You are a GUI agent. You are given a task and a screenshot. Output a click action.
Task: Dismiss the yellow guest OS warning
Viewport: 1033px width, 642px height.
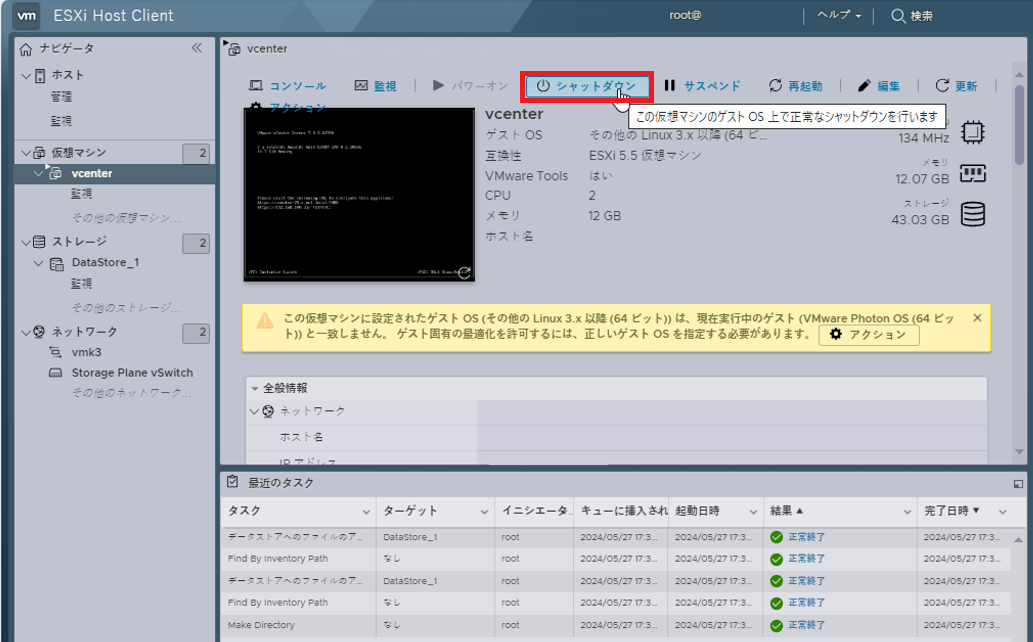(977, 318)
